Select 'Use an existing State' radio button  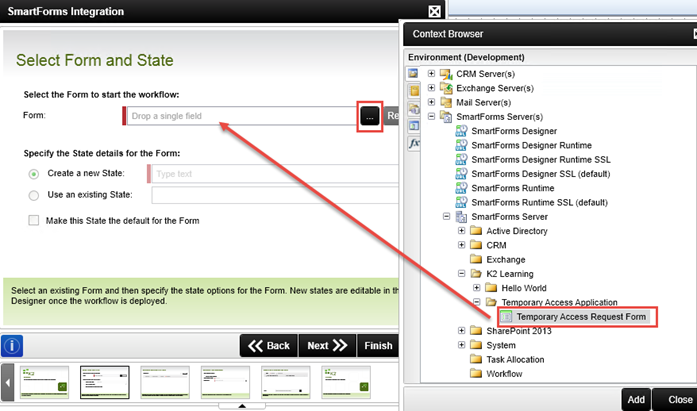coord(34,195)
